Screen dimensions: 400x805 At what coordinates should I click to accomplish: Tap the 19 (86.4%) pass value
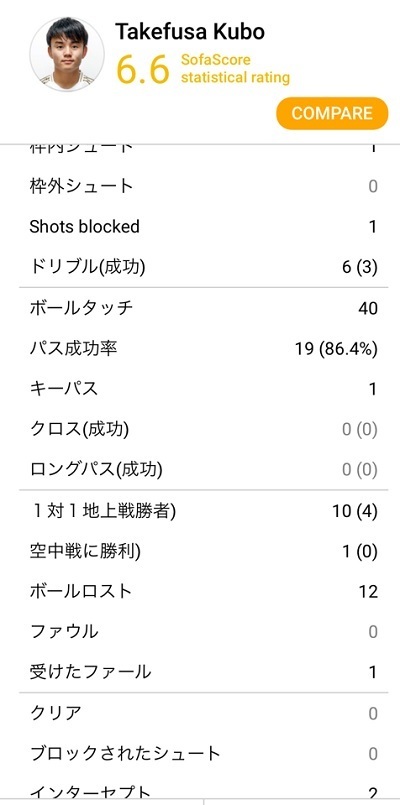pos(336,349)
